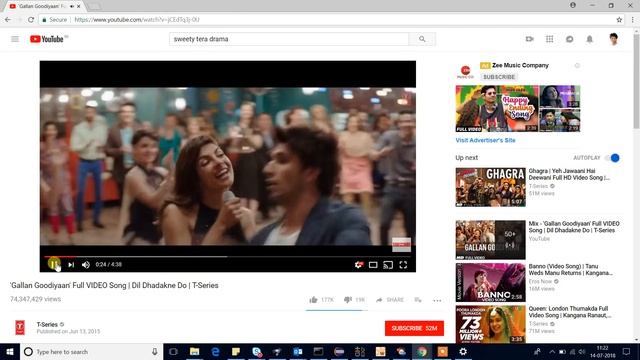This screenshot has height=360, width=640.
Task: Open more actions three-dot menu
Action: click(x=437, y=300)
